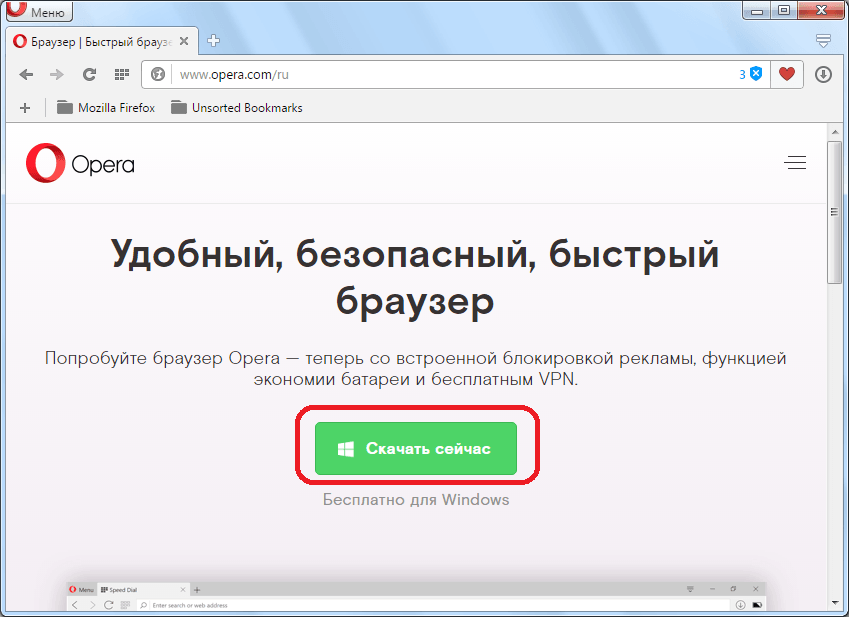Screen dimensions: 849x617
Task: Open Speed Dial grid icon
Action: [122, 75]
